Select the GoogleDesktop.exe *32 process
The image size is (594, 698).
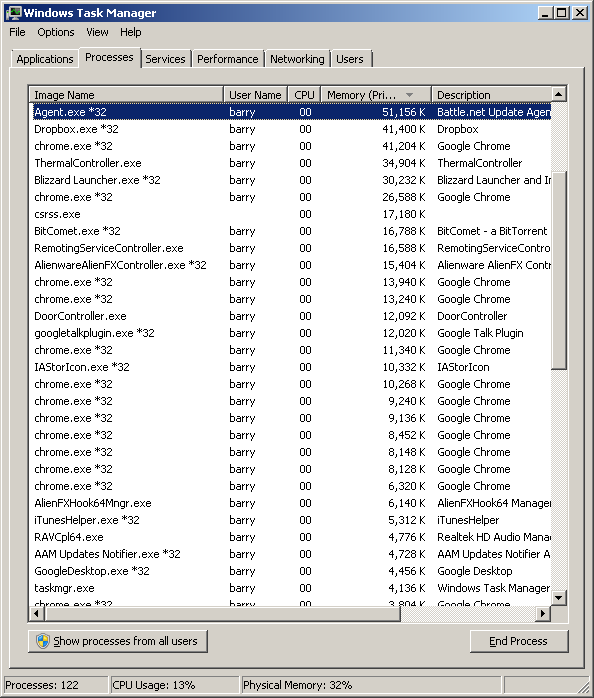pyautogui.click(x=291, y=571)
